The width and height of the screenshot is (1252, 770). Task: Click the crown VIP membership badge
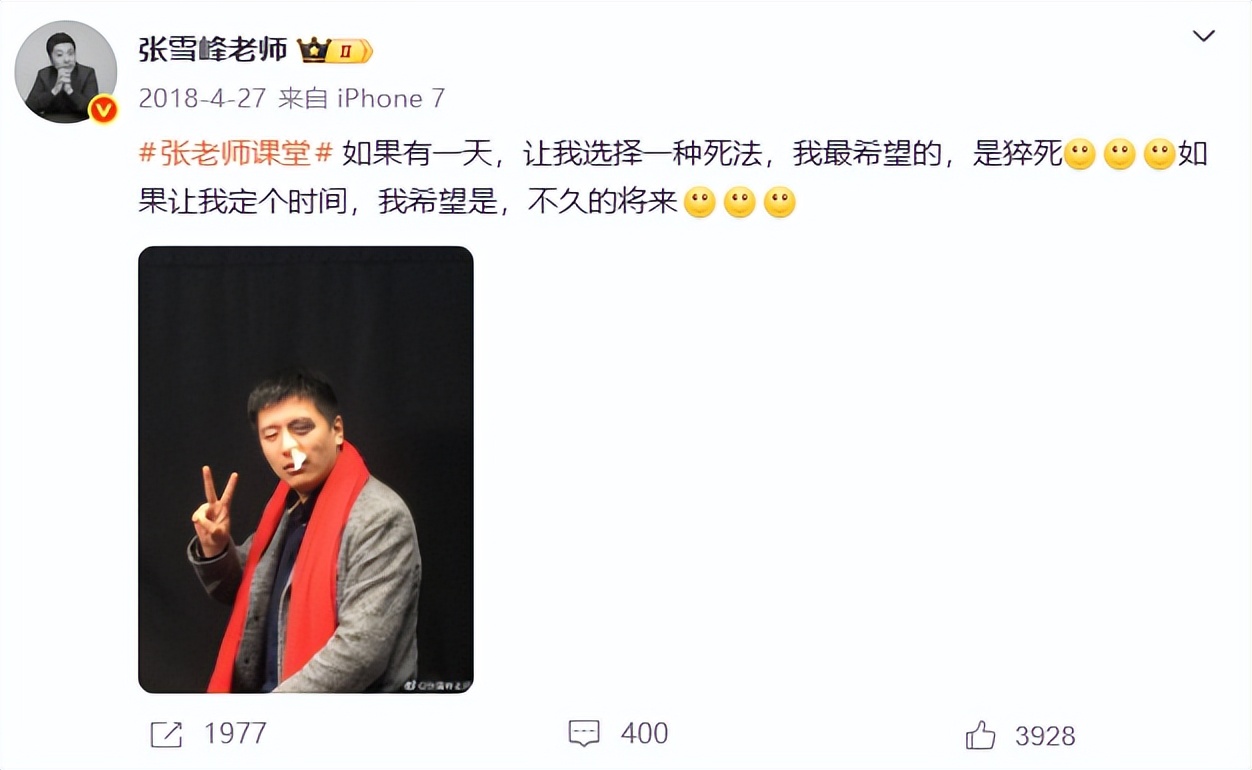[x=335, y=50]
